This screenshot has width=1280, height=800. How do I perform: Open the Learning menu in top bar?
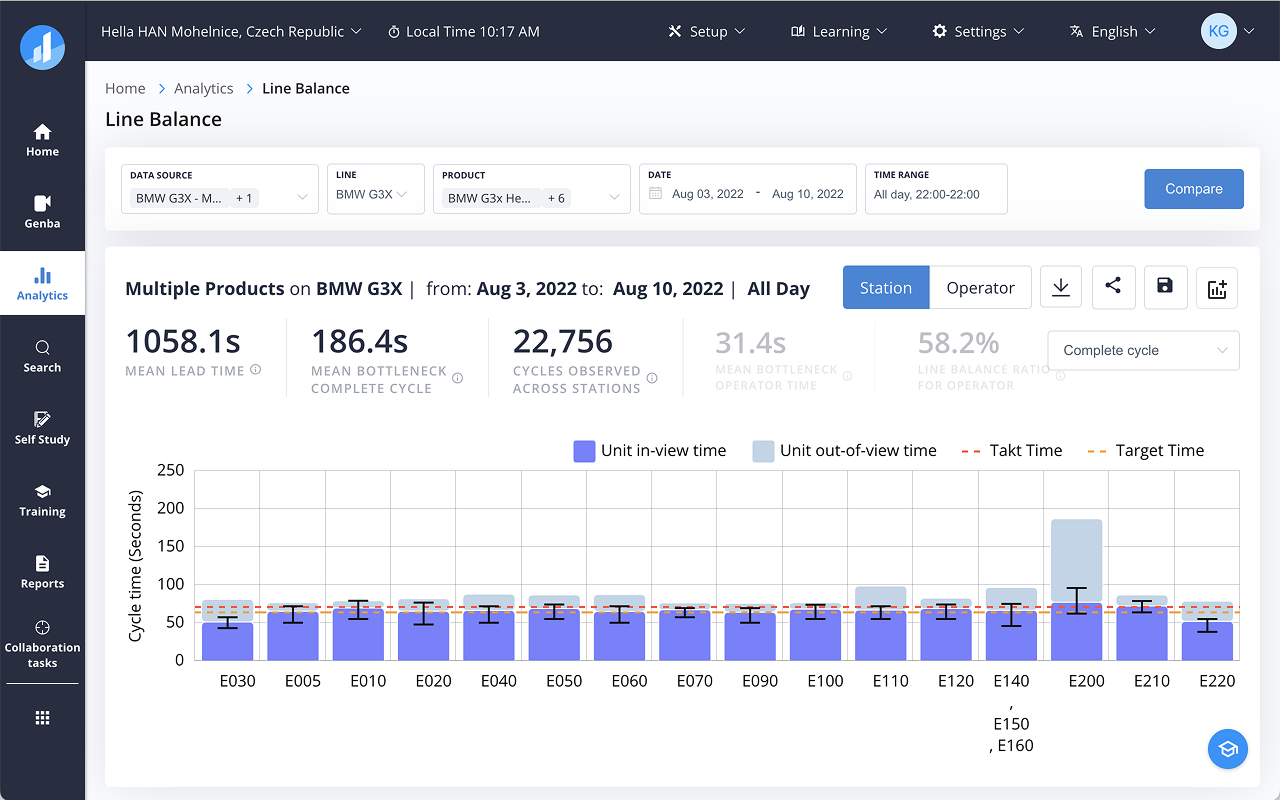pos(839,31)
